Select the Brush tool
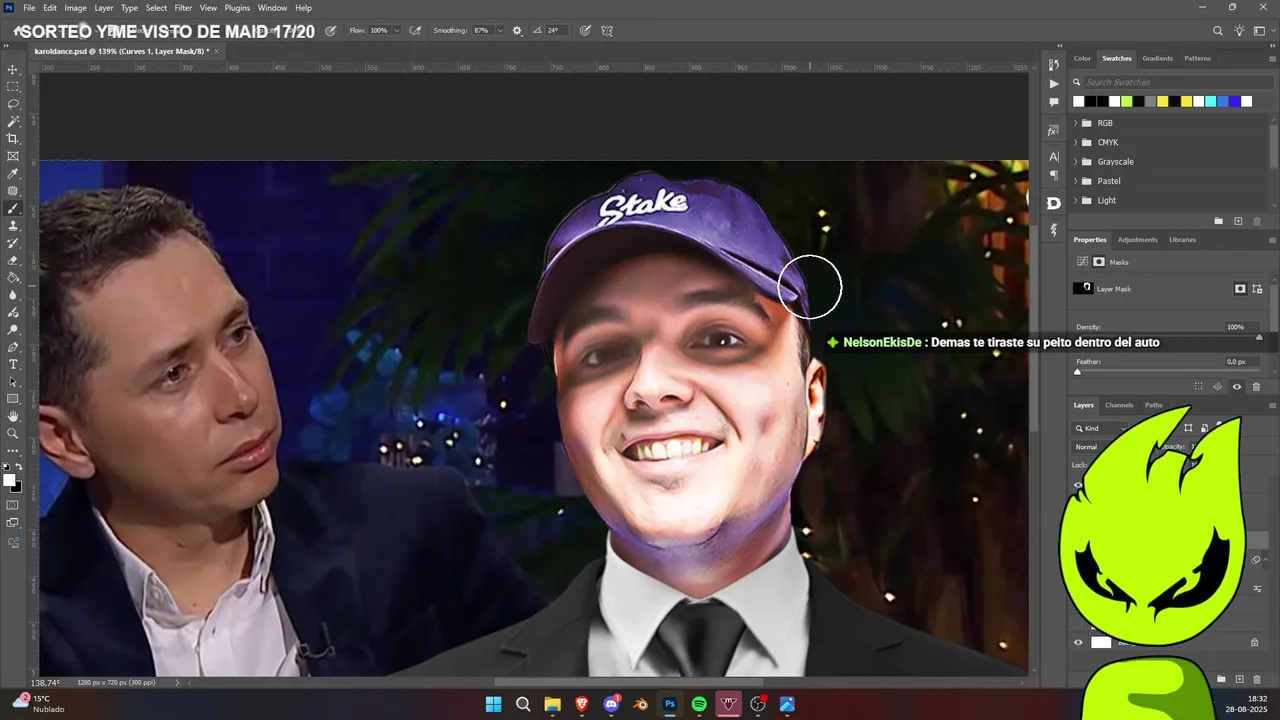Image resolution: width=1280 pixels, height=720 pixels. click(13, 209)
